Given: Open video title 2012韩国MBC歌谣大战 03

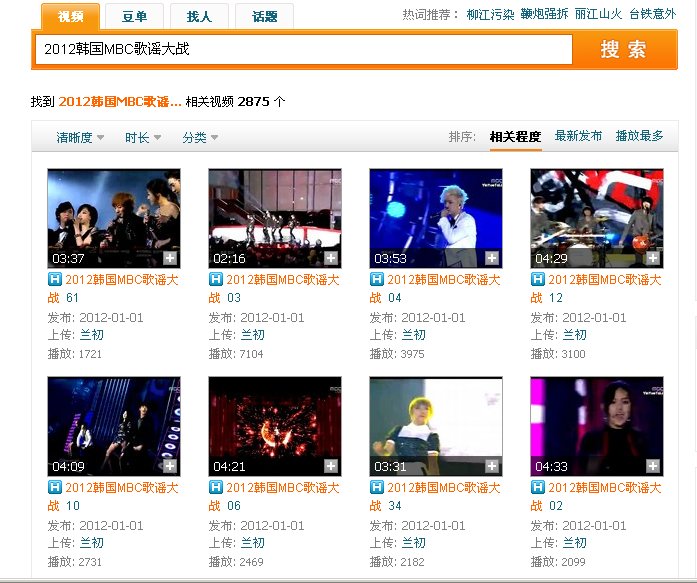Looking at the screenshot, I should point(274,288).
